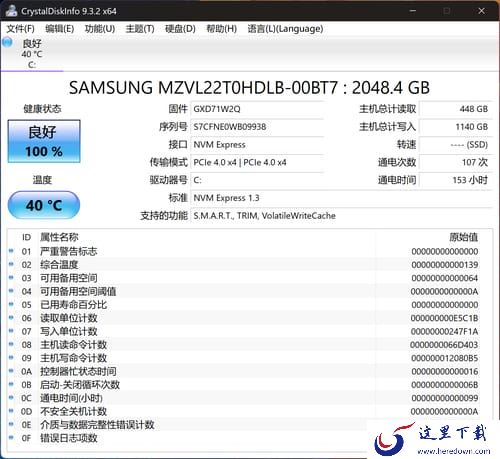Viewport: 500px width, 459px height.
Task: Click the 原始值 column header
Action: click(463, 237)
